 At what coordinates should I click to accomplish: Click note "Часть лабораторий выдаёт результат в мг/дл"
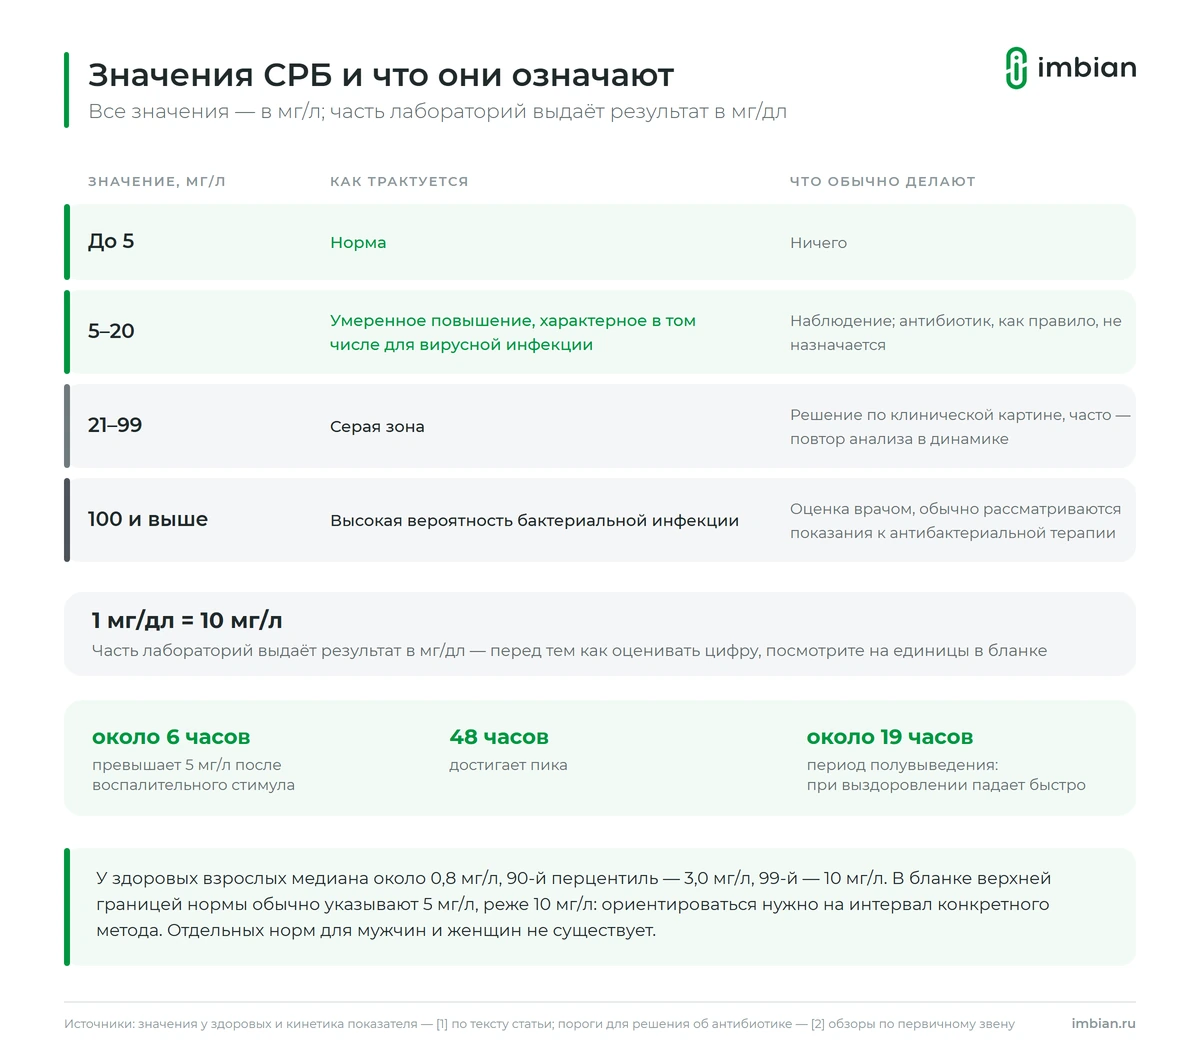[x=569, y=650]
